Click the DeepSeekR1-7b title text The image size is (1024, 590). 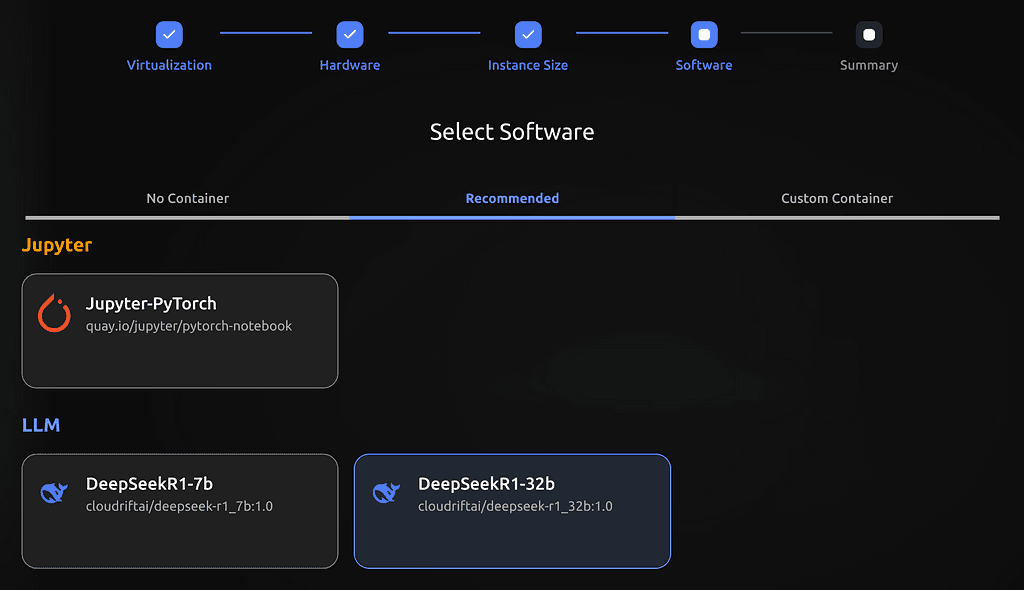coord(149,483)
